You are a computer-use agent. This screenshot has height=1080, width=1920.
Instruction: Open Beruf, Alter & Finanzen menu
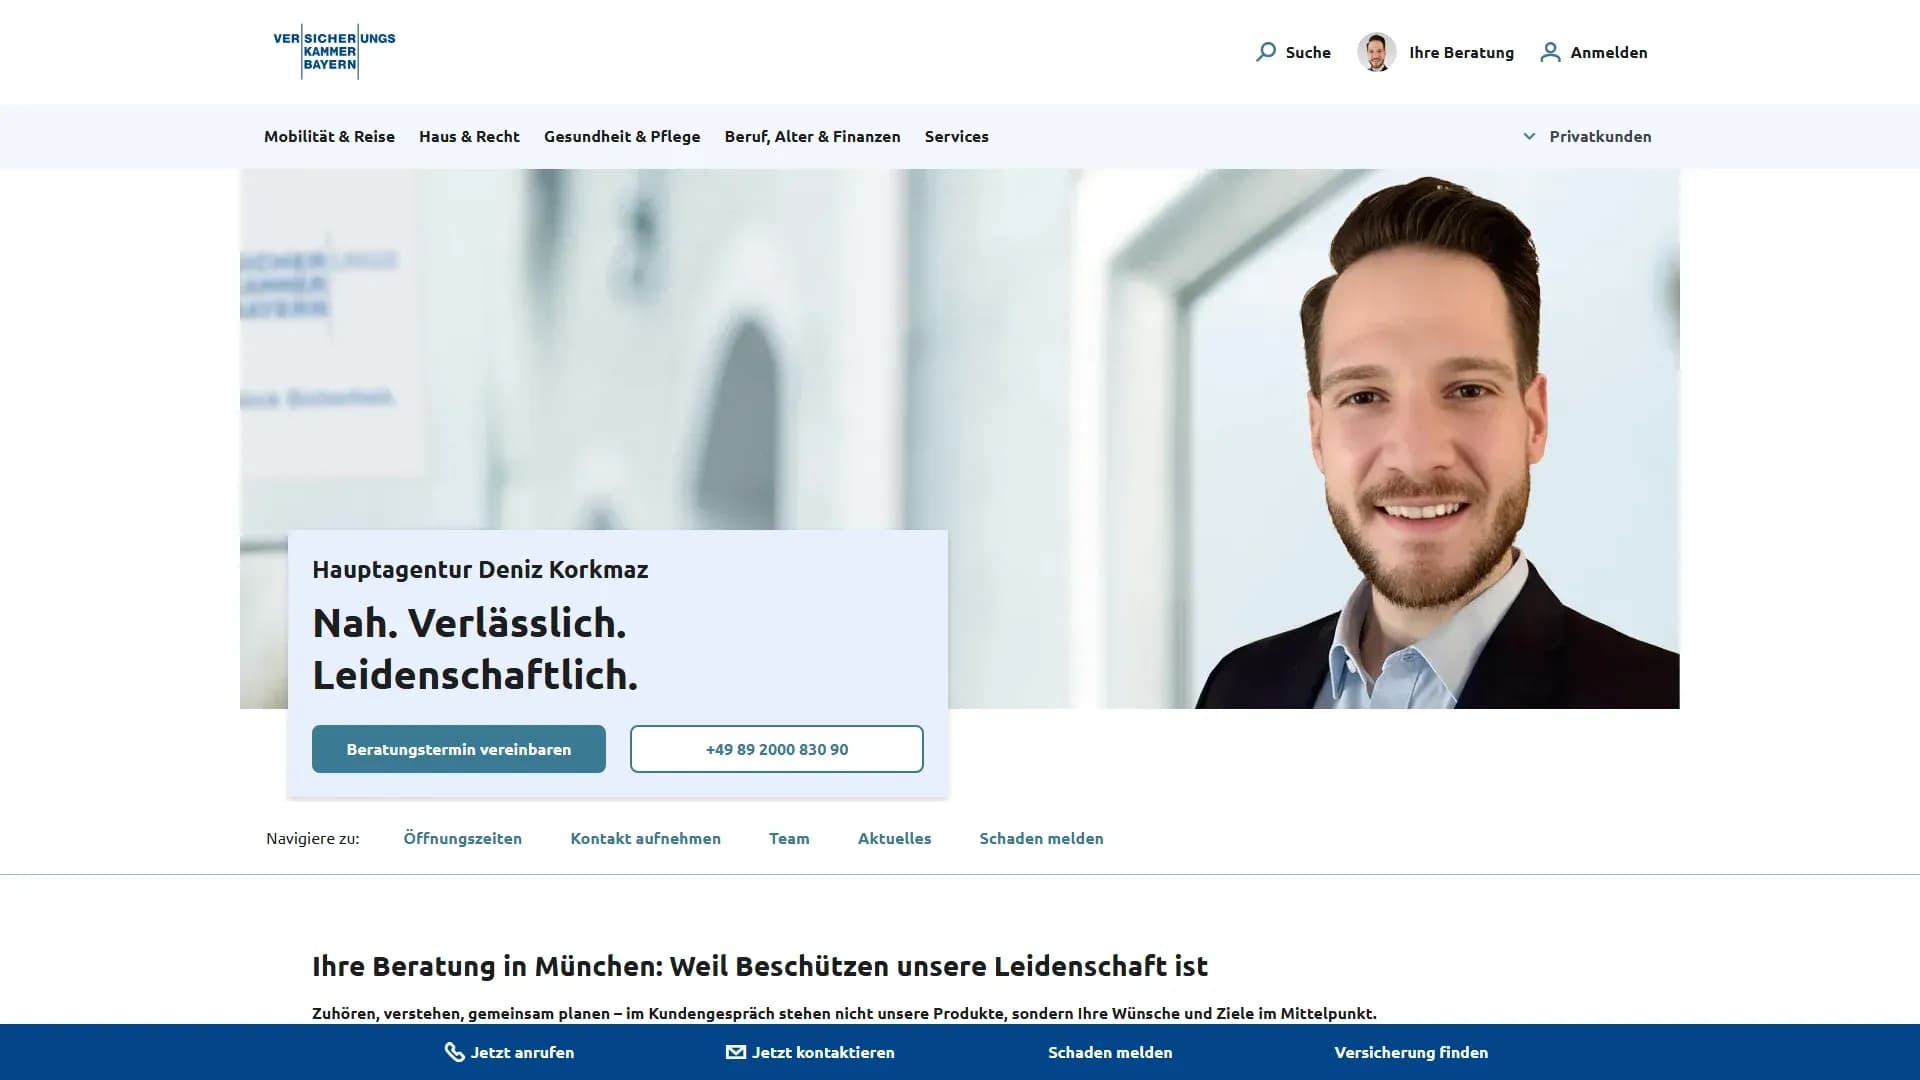coord(812,136)
